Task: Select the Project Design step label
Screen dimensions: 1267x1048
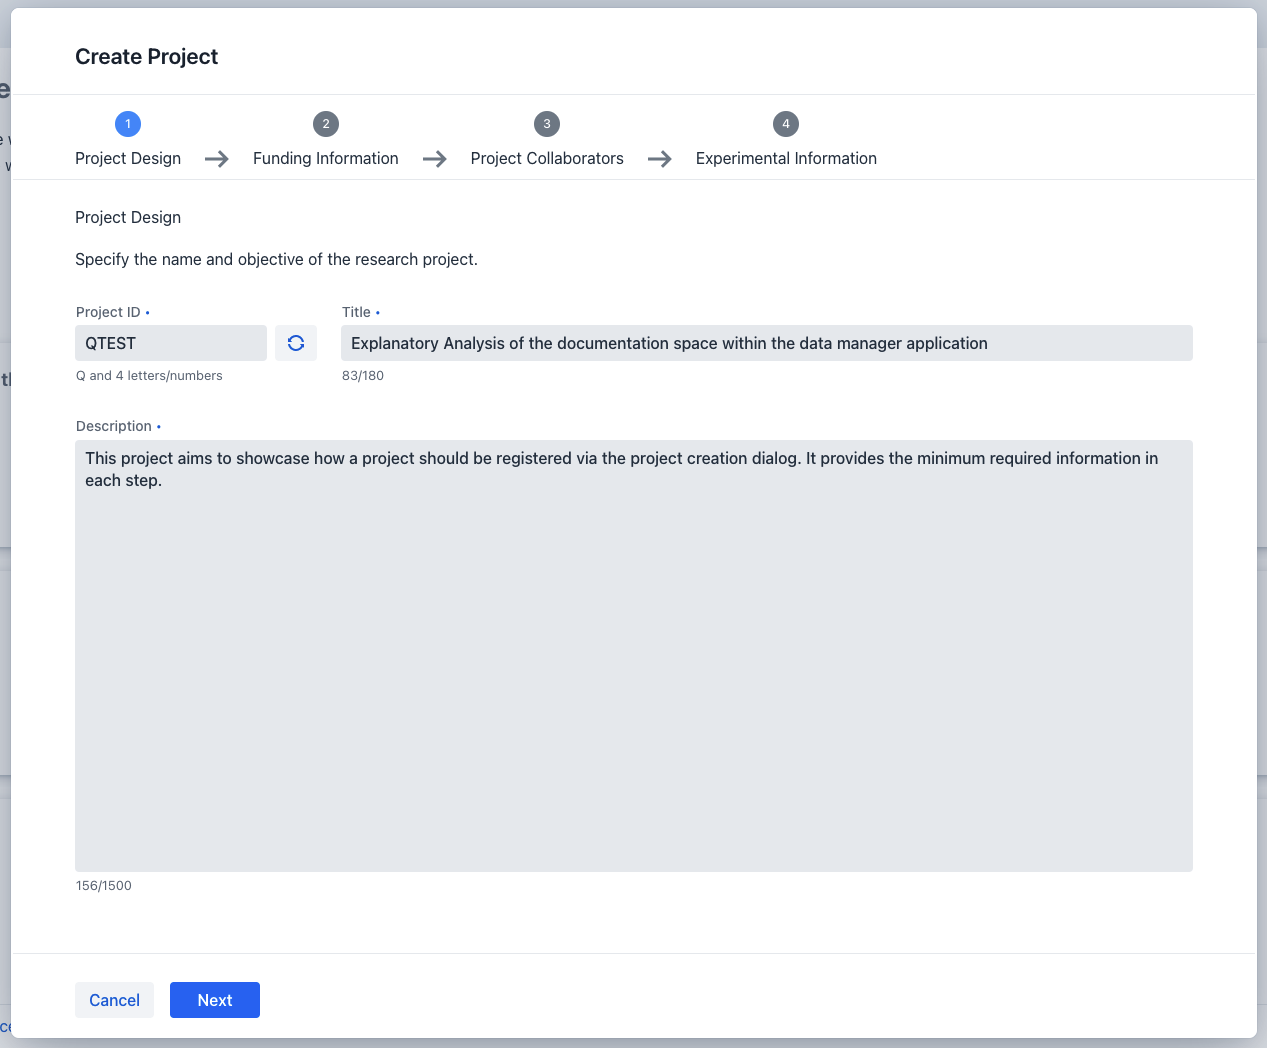Action: pyautogui.click(x=128, y=158)
